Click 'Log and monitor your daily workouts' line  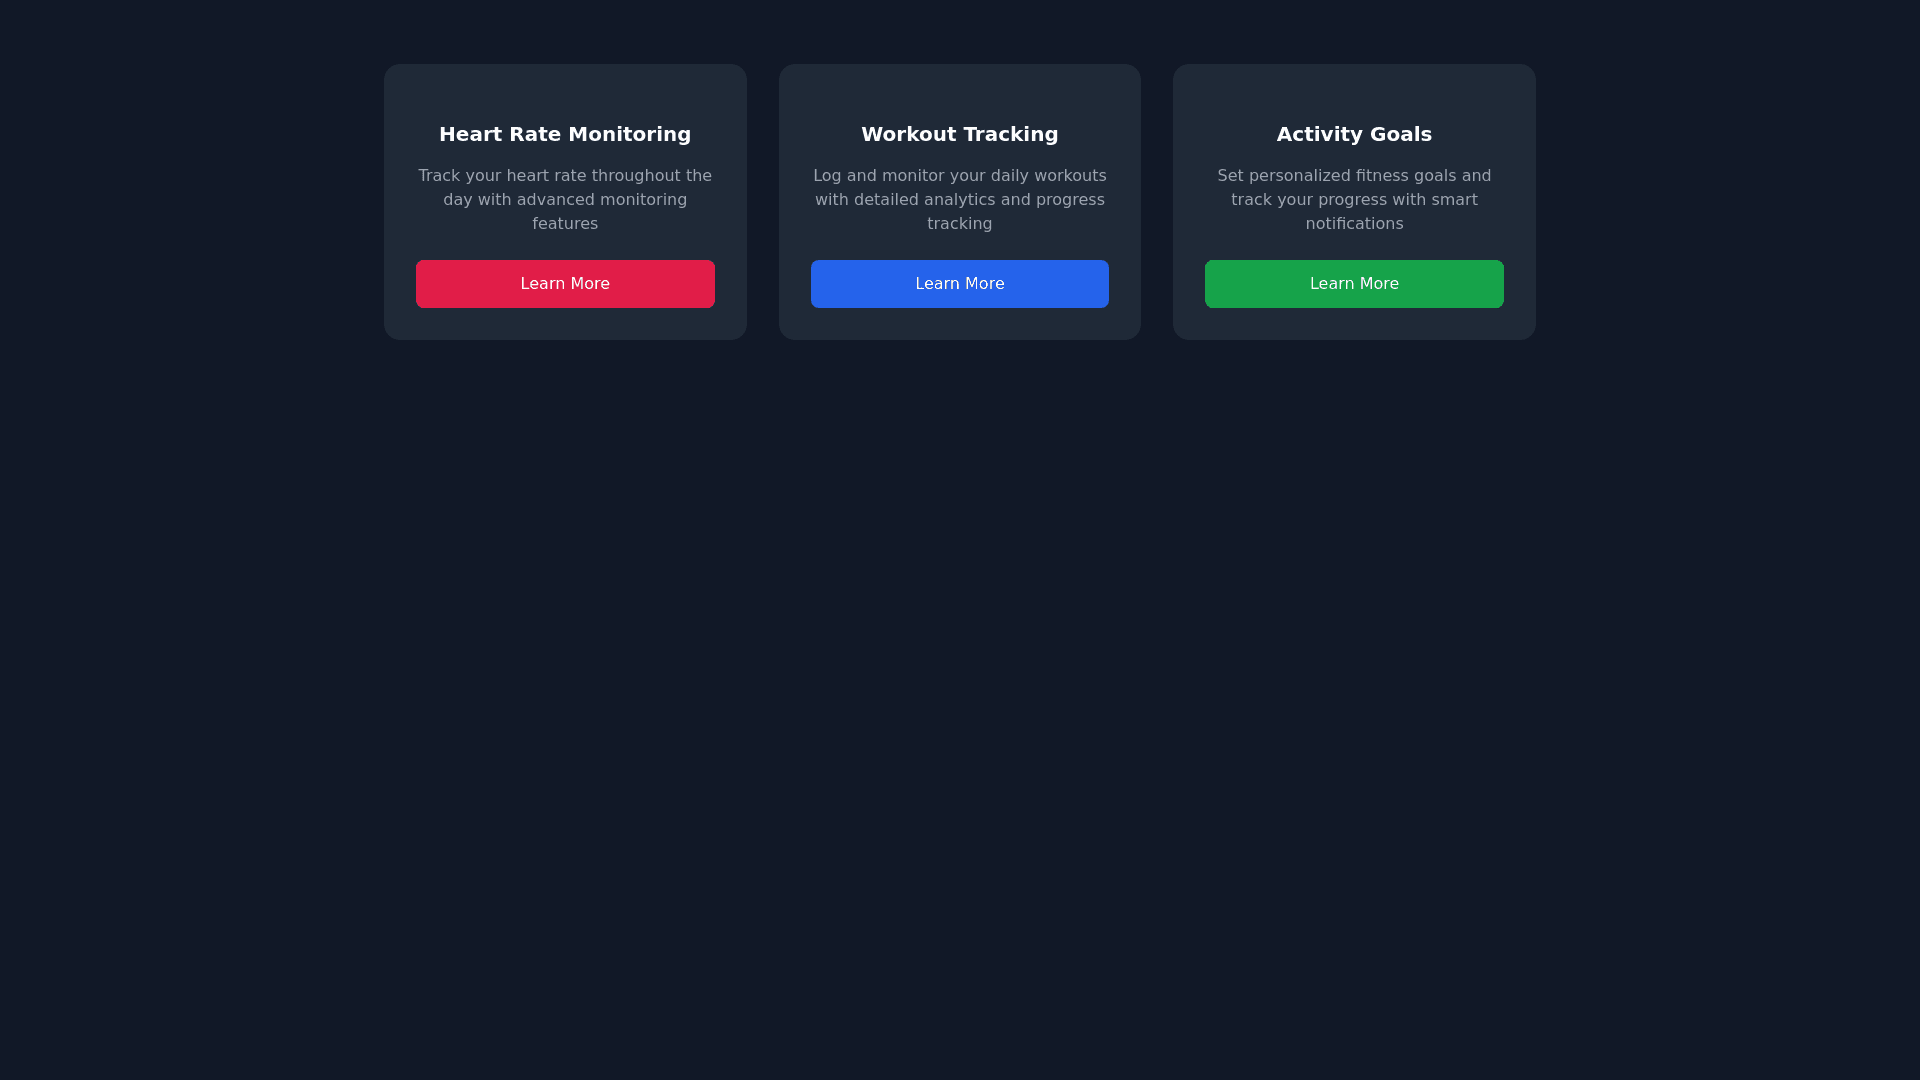pos(959,176)
